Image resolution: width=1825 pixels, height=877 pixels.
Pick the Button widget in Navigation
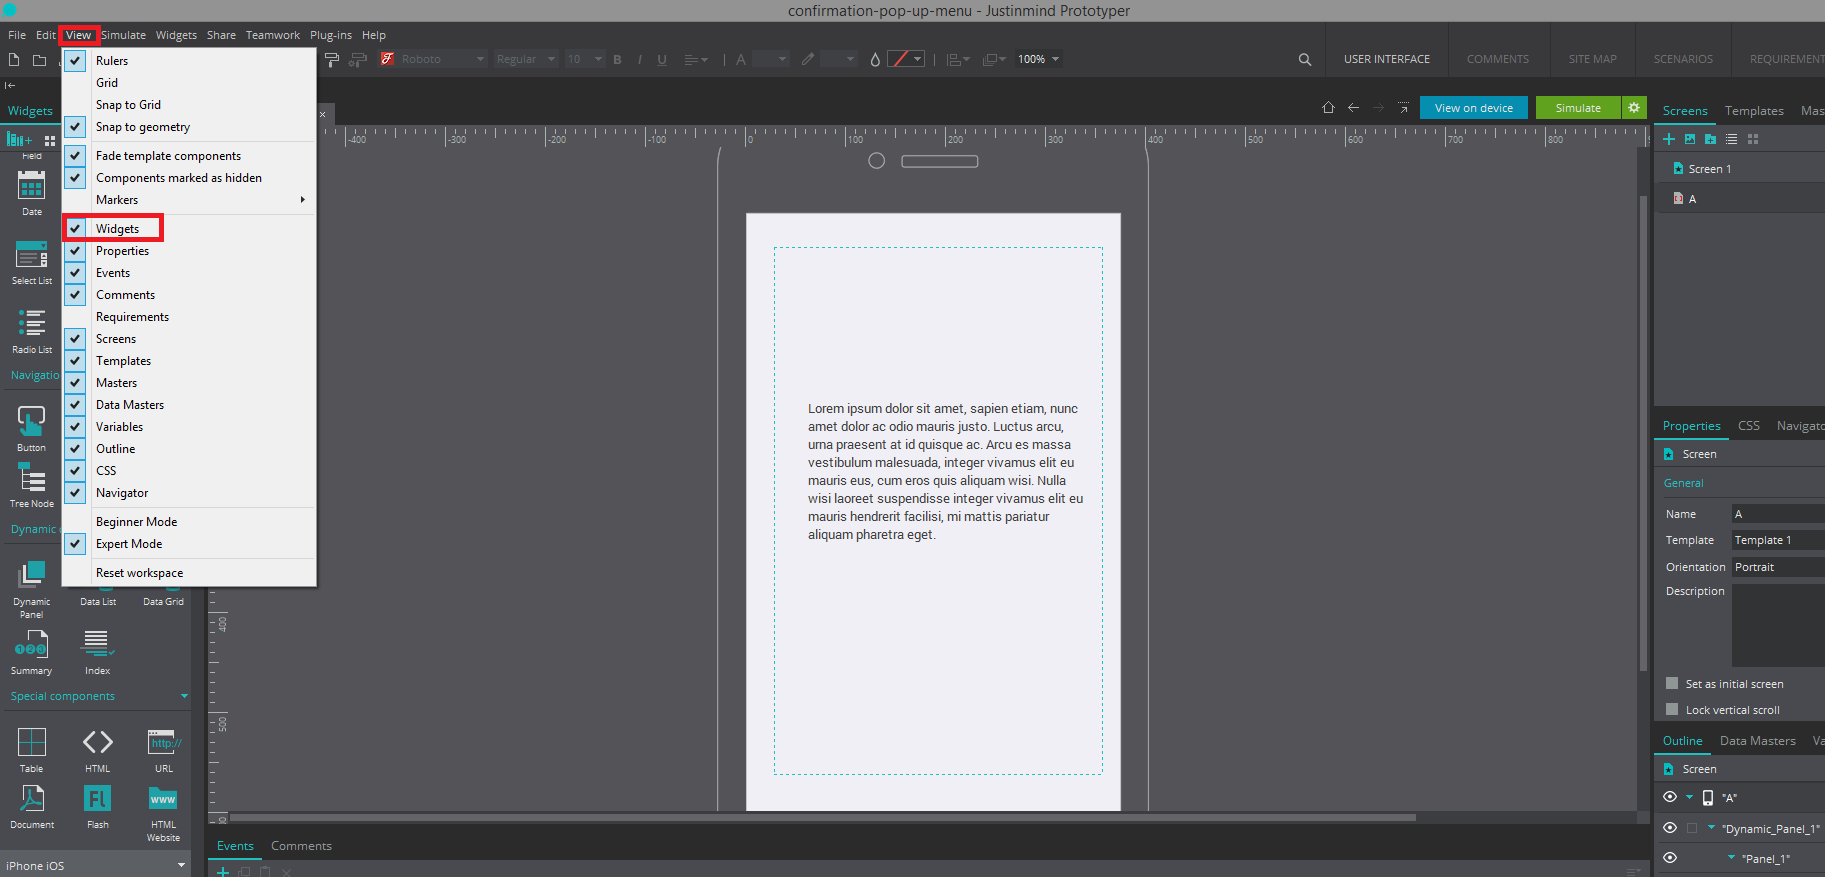[x=31, y=421]
